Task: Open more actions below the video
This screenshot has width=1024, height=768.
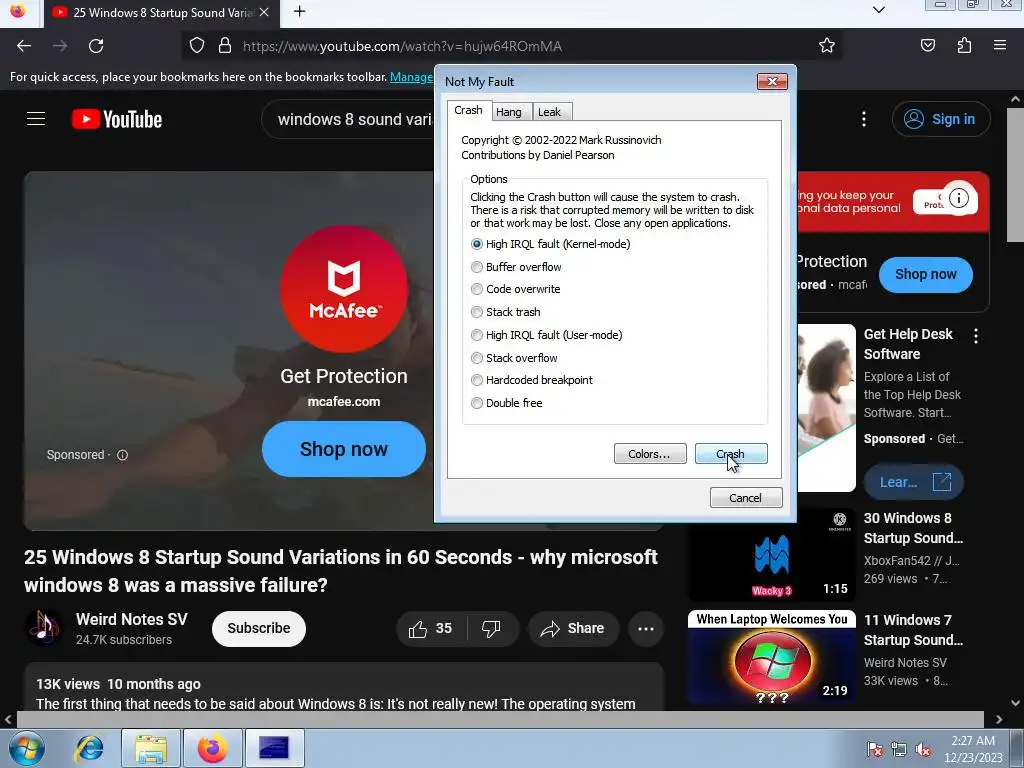Action: [x=646, y=629]
